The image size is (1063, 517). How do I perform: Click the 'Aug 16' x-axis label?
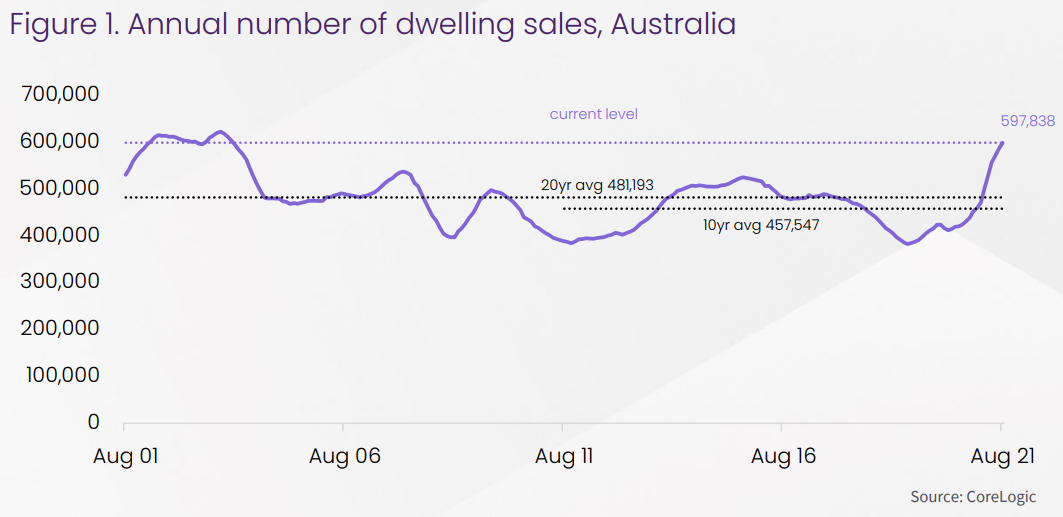(783, 456)
